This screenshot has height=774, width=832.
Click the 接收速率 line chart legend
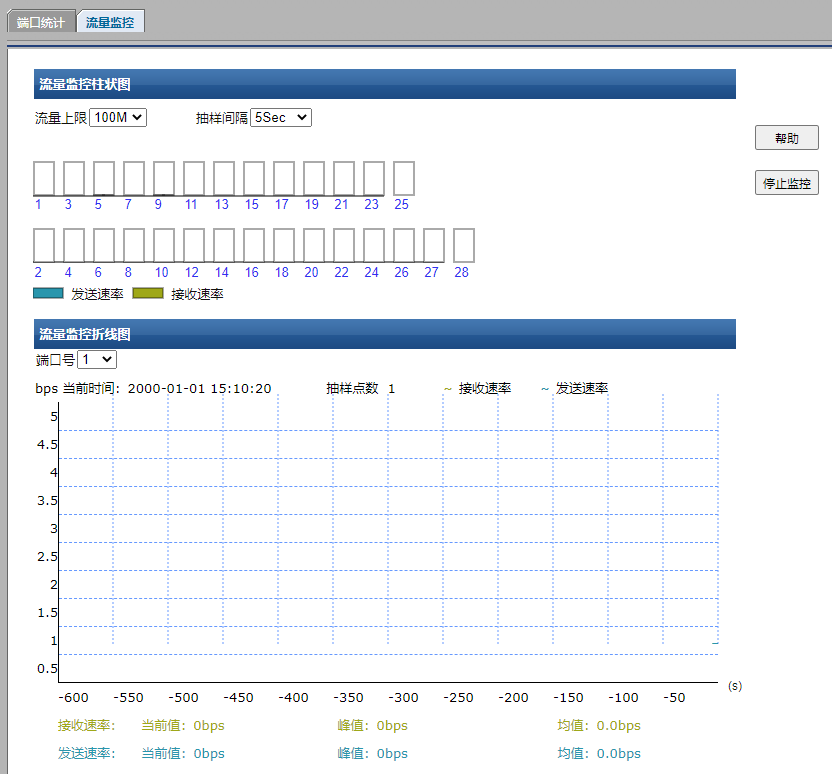(478, 388)
